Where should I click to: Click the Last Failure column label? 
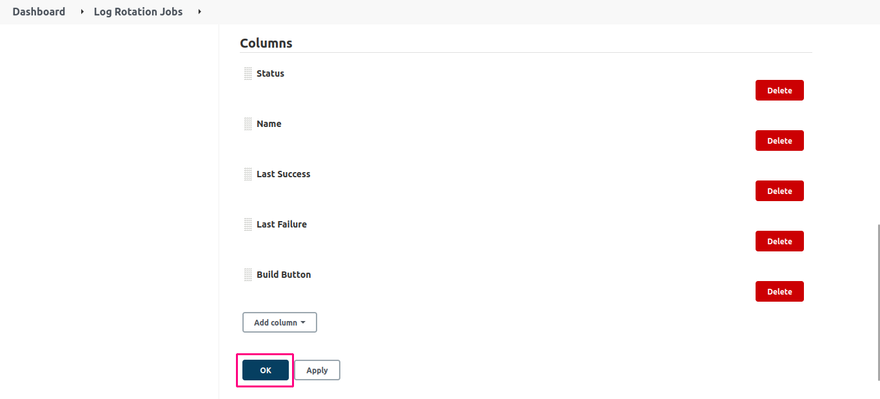point(282,224)
